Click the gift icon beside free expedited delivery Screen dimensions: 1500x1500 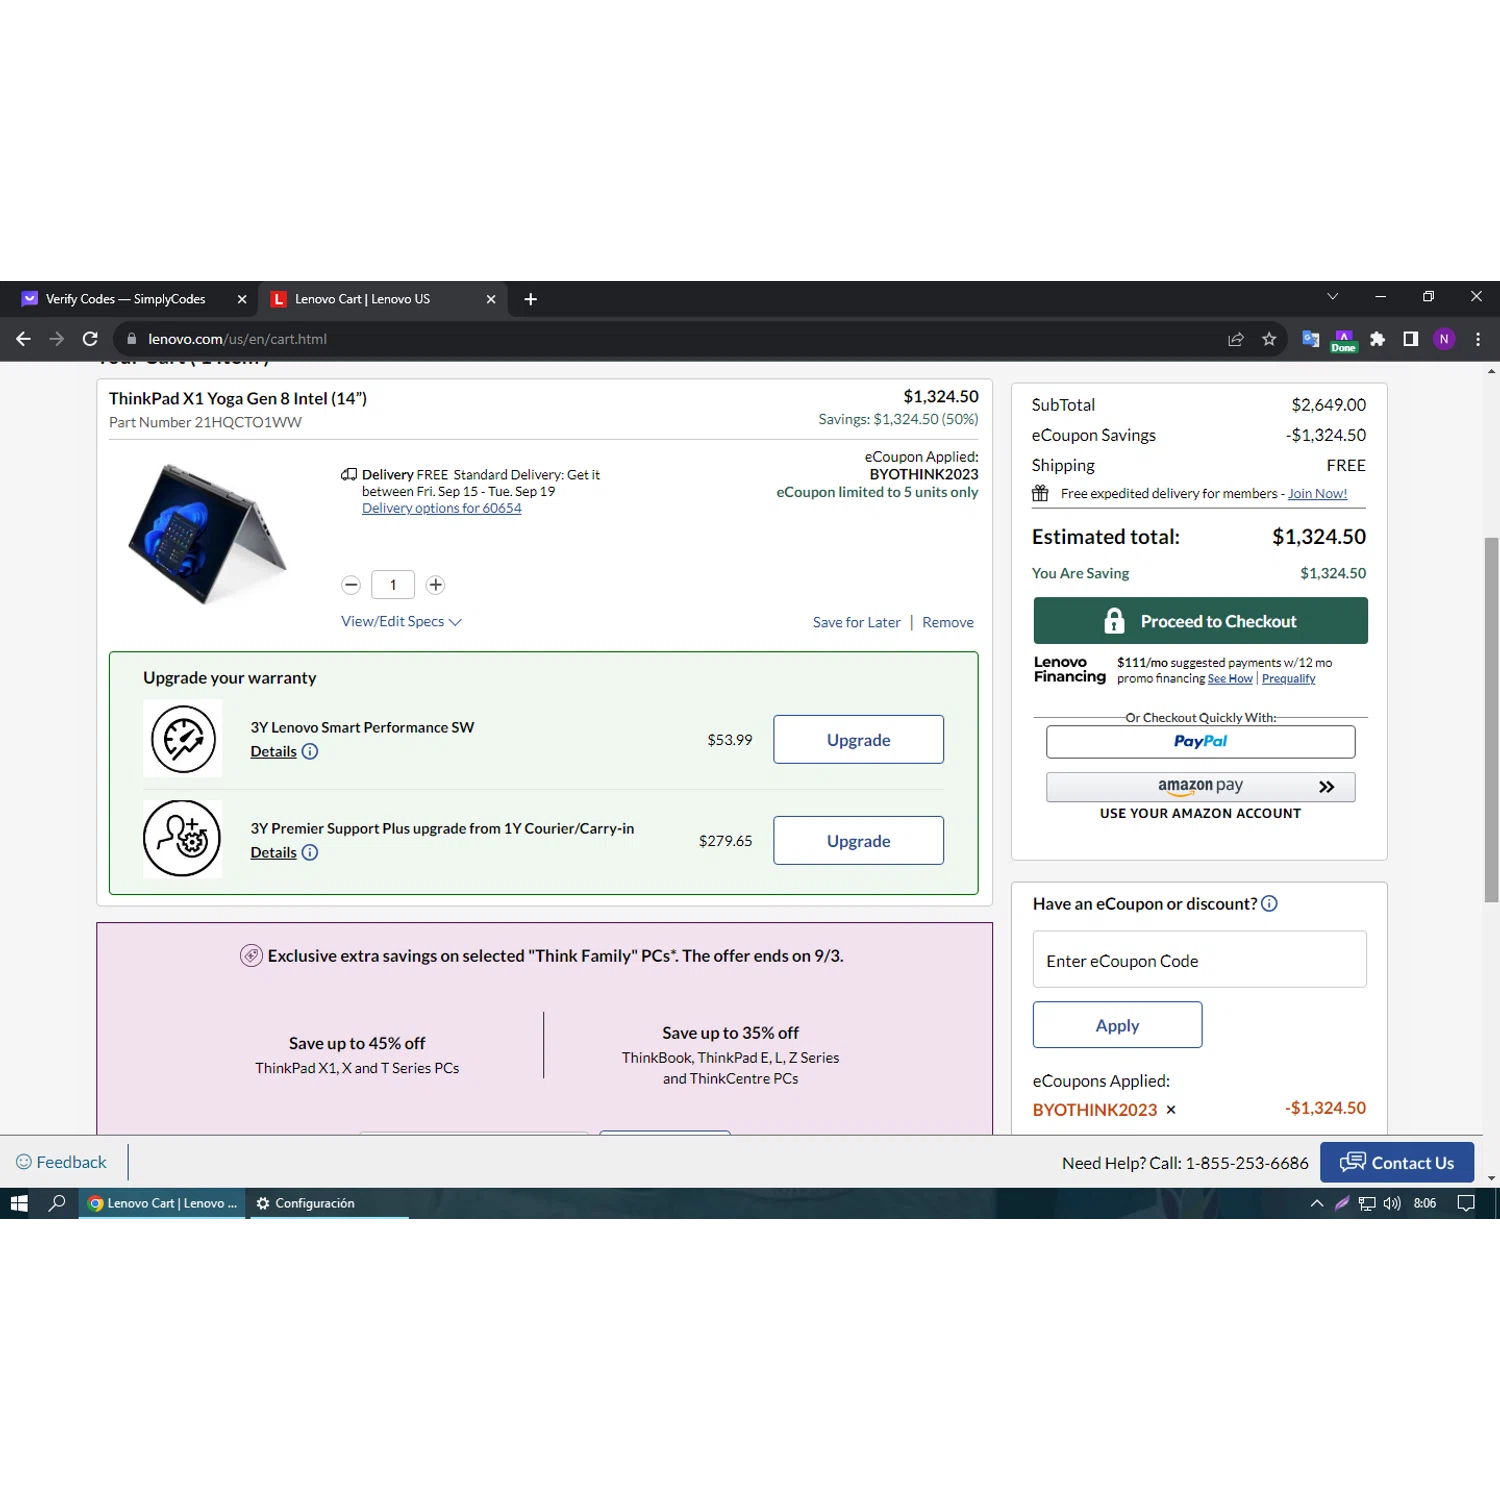click(x=1040, y=493)
